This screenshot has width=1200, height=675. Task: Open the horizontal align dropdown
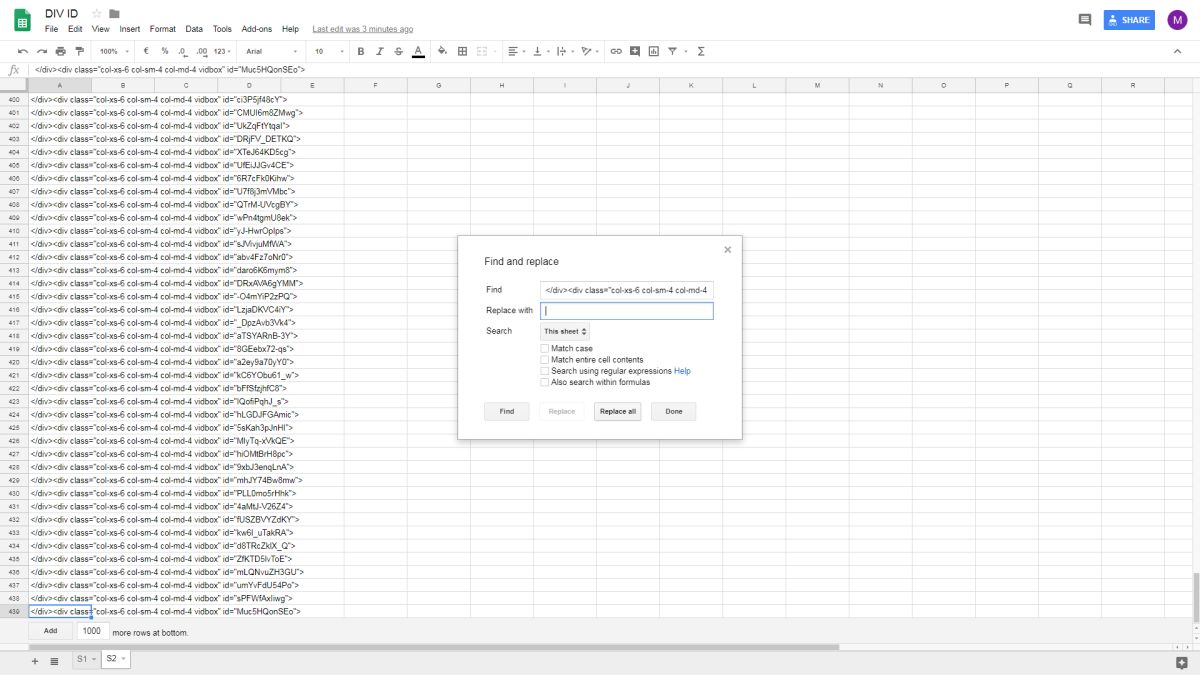pos(515,51)
